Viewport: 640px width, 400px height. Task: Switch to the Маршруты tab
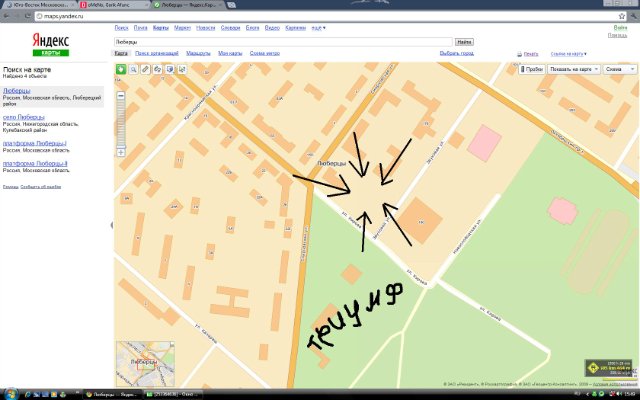click(198, 53)
